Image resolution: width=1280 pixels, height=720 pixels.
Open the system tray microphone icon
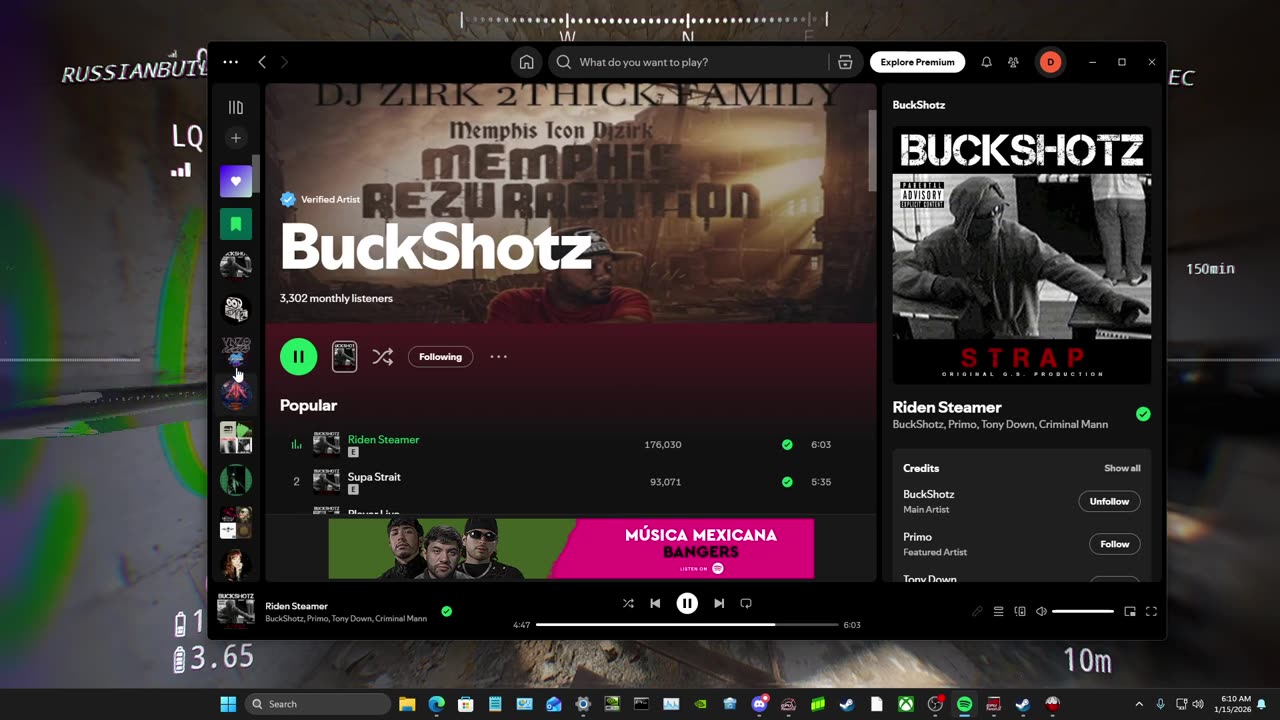(x=1160, y=704)
